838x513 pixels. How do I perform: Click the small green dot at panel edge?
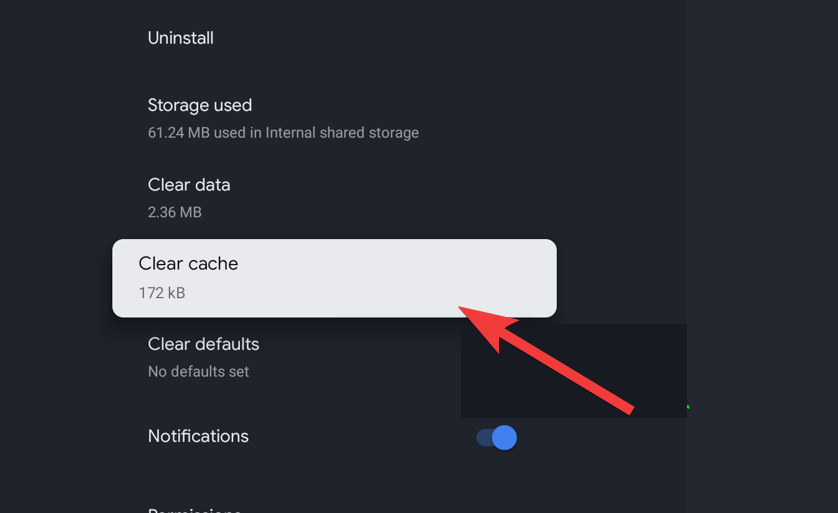688,407
